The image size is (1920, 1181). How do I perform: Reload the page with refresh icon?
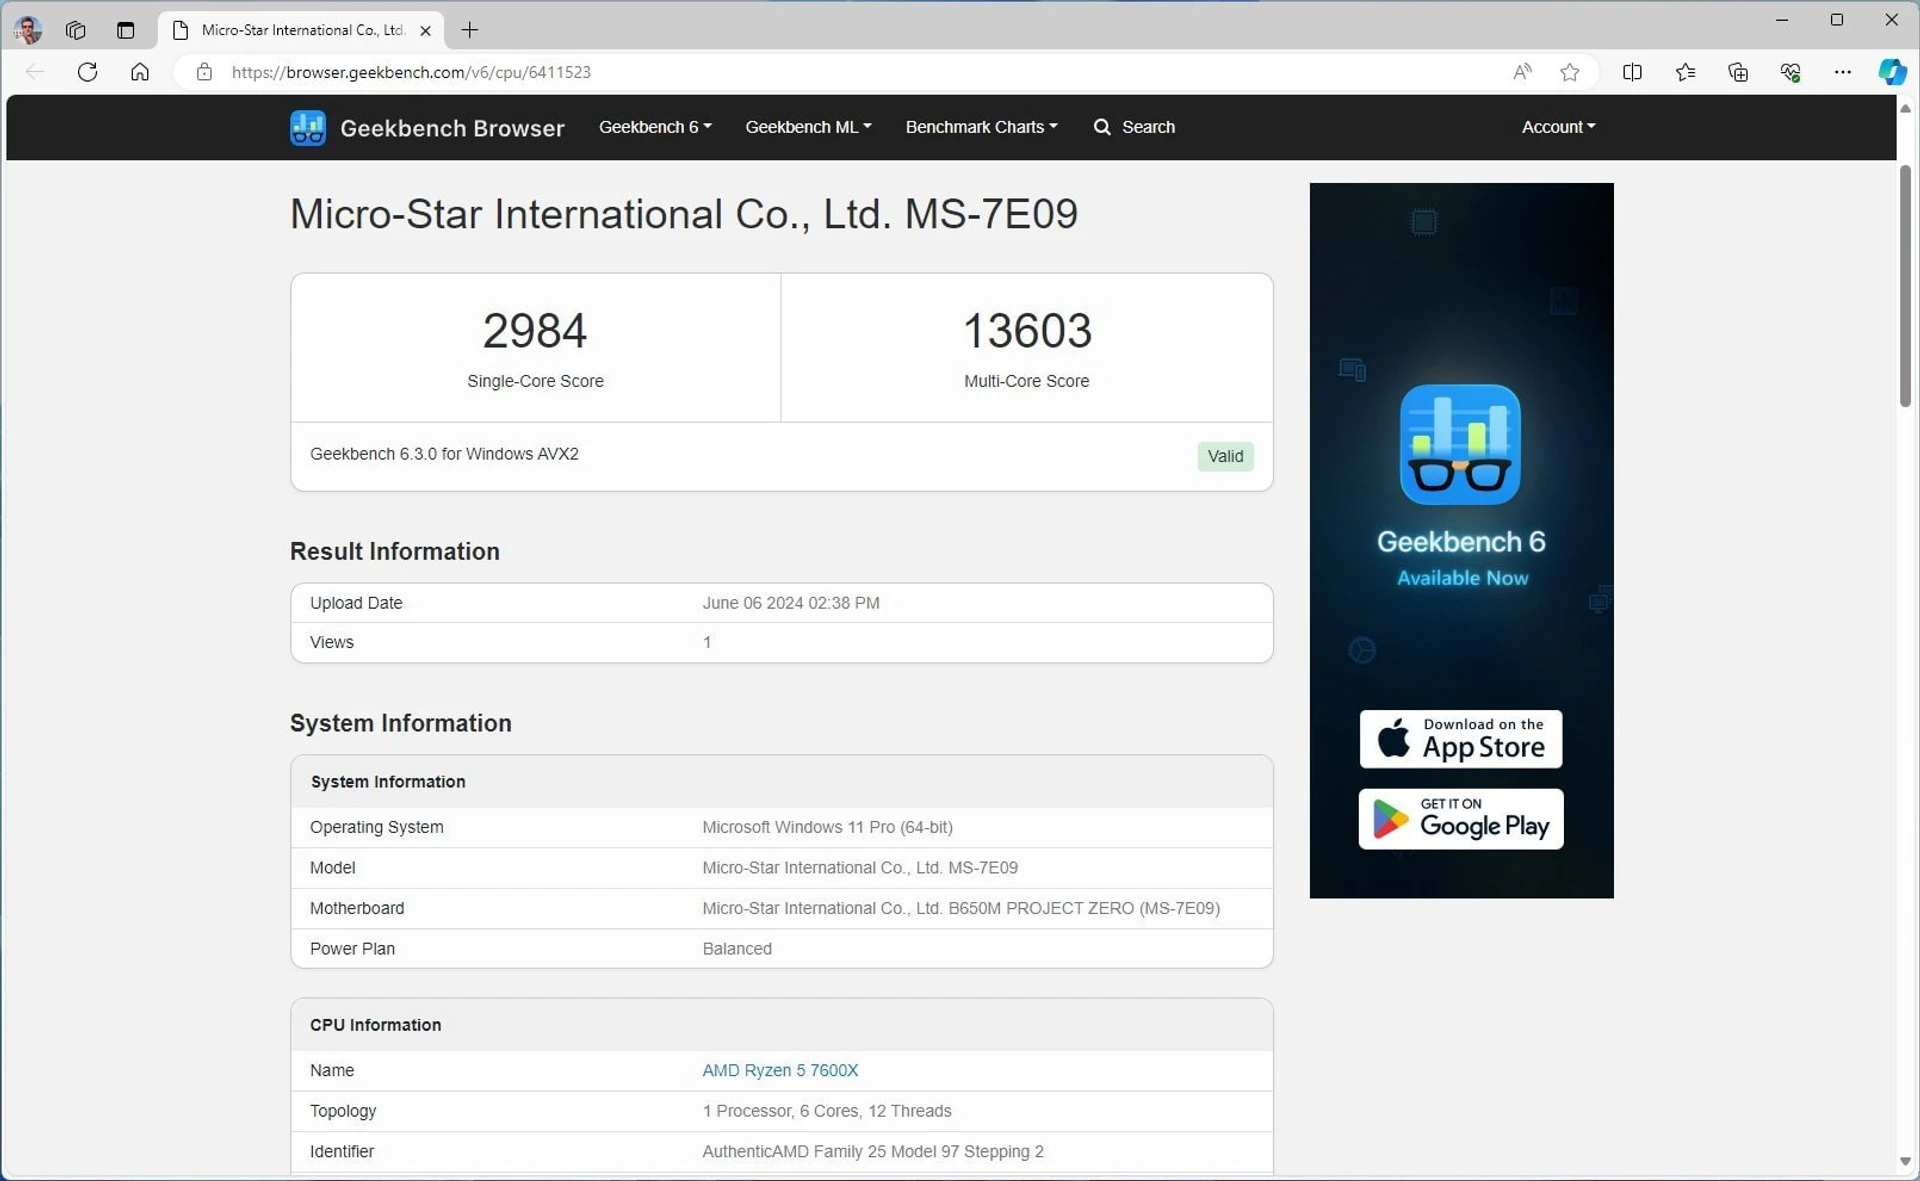[88, 72]
